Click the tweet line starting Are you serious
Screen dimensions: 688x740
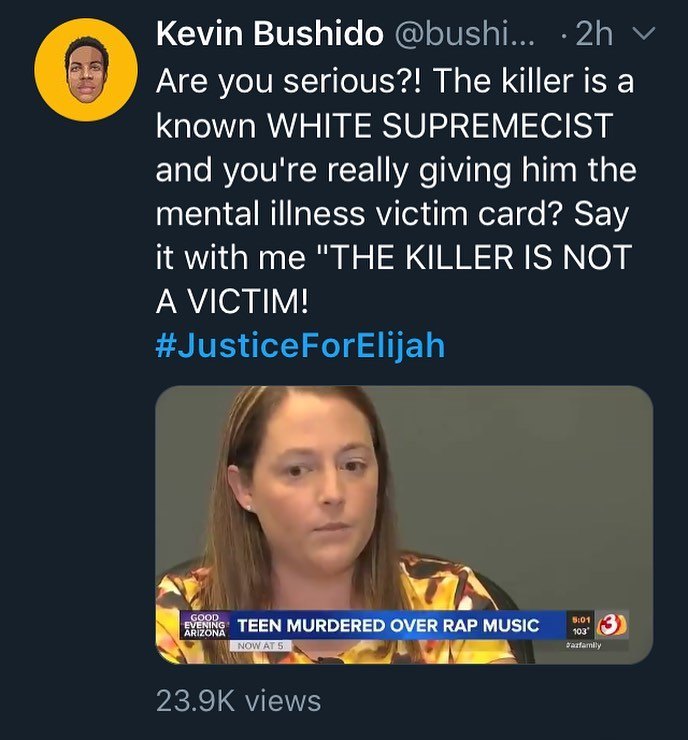[x=395, y=82]
